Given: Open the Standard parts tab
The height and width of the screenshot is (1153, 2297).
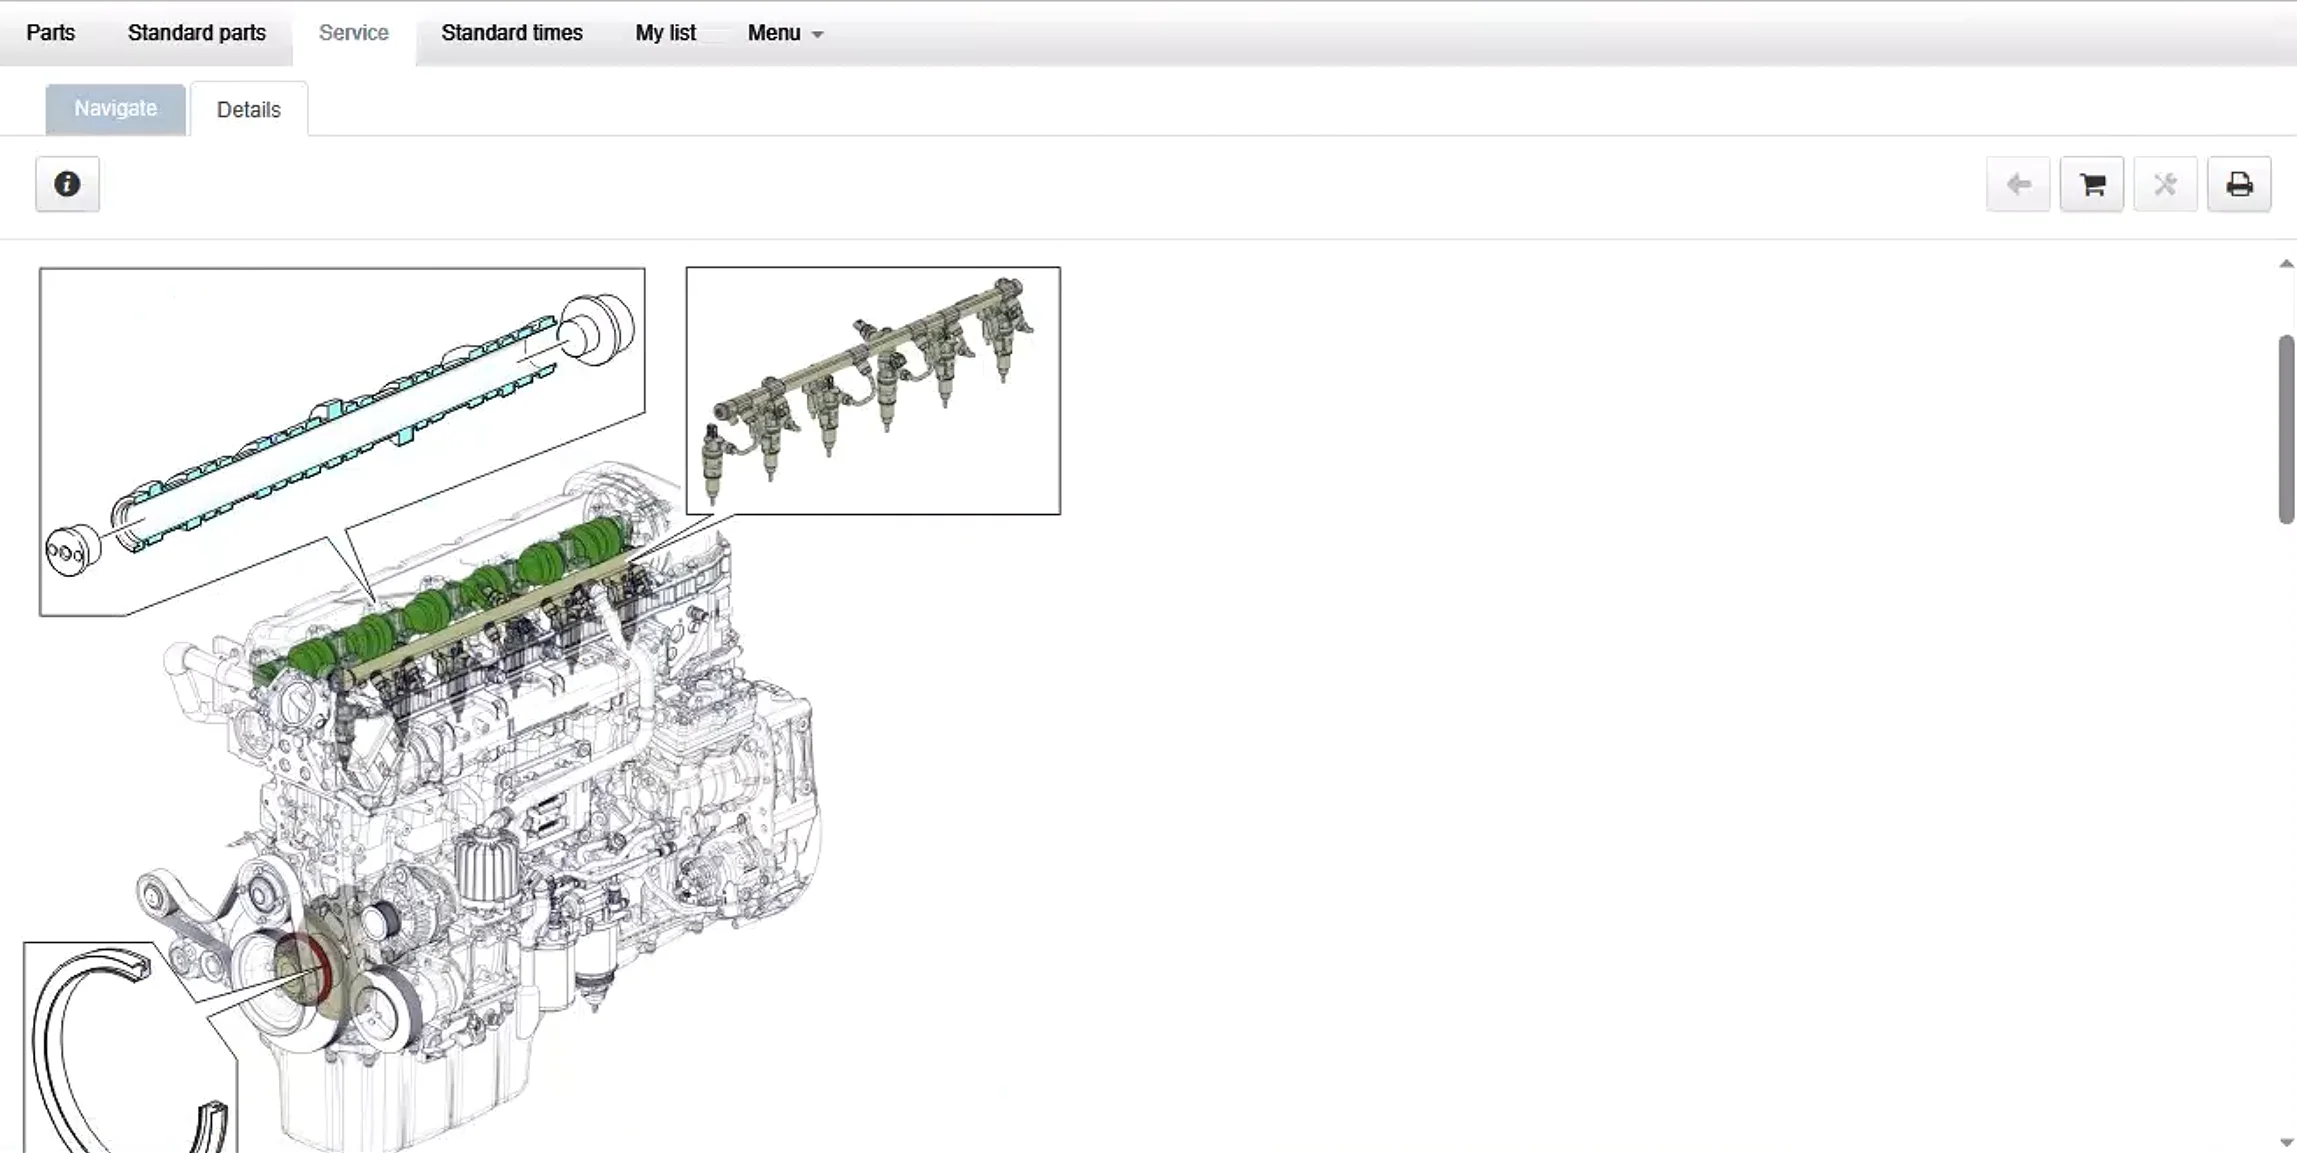Looking at the screenshot, I should pos(196,33).
